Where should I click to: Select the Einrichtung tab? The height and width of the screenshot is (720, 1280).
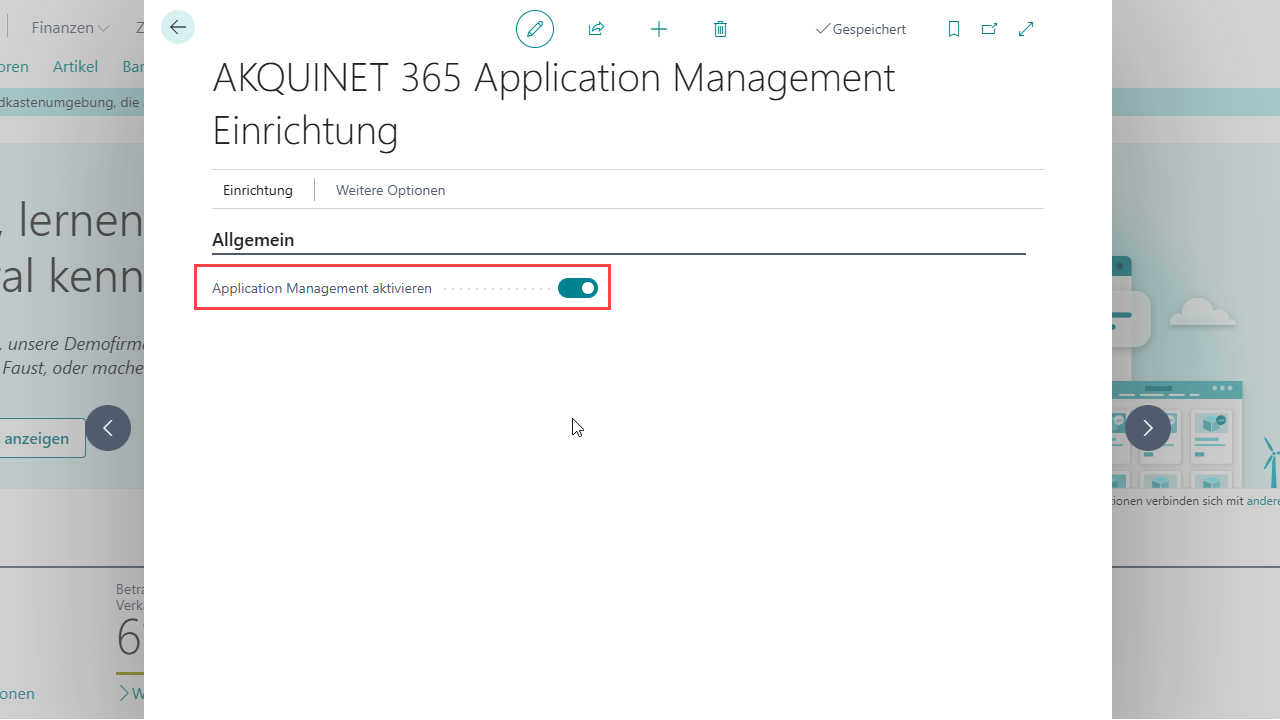tap(258, 190)
